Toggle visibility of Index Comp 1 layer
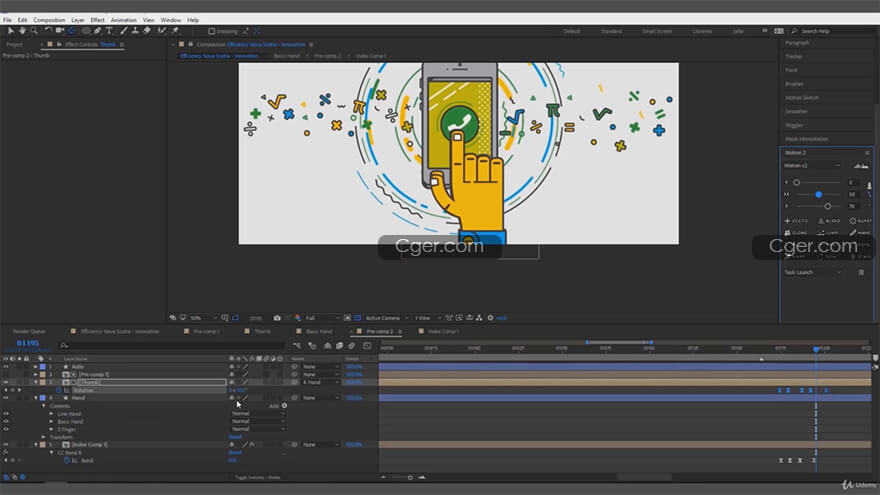This screenshot has width=880, height=495. [6, 444]
